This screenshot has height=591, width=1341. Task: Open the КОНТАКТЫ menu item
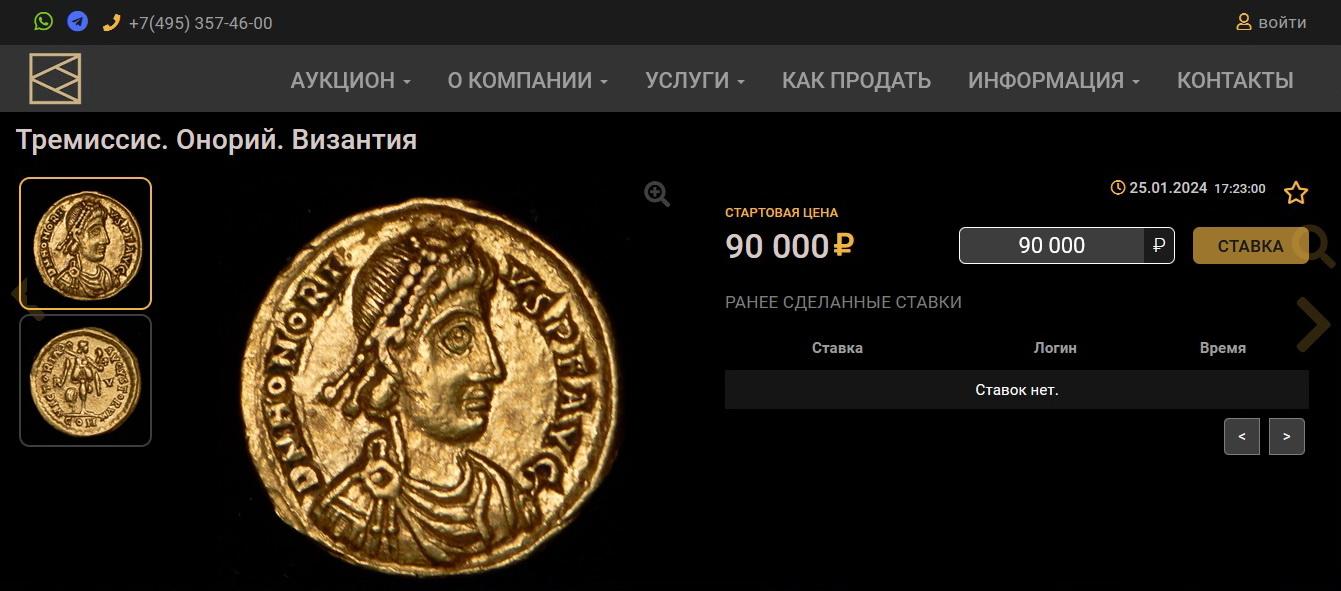(x=1235, y=81)
